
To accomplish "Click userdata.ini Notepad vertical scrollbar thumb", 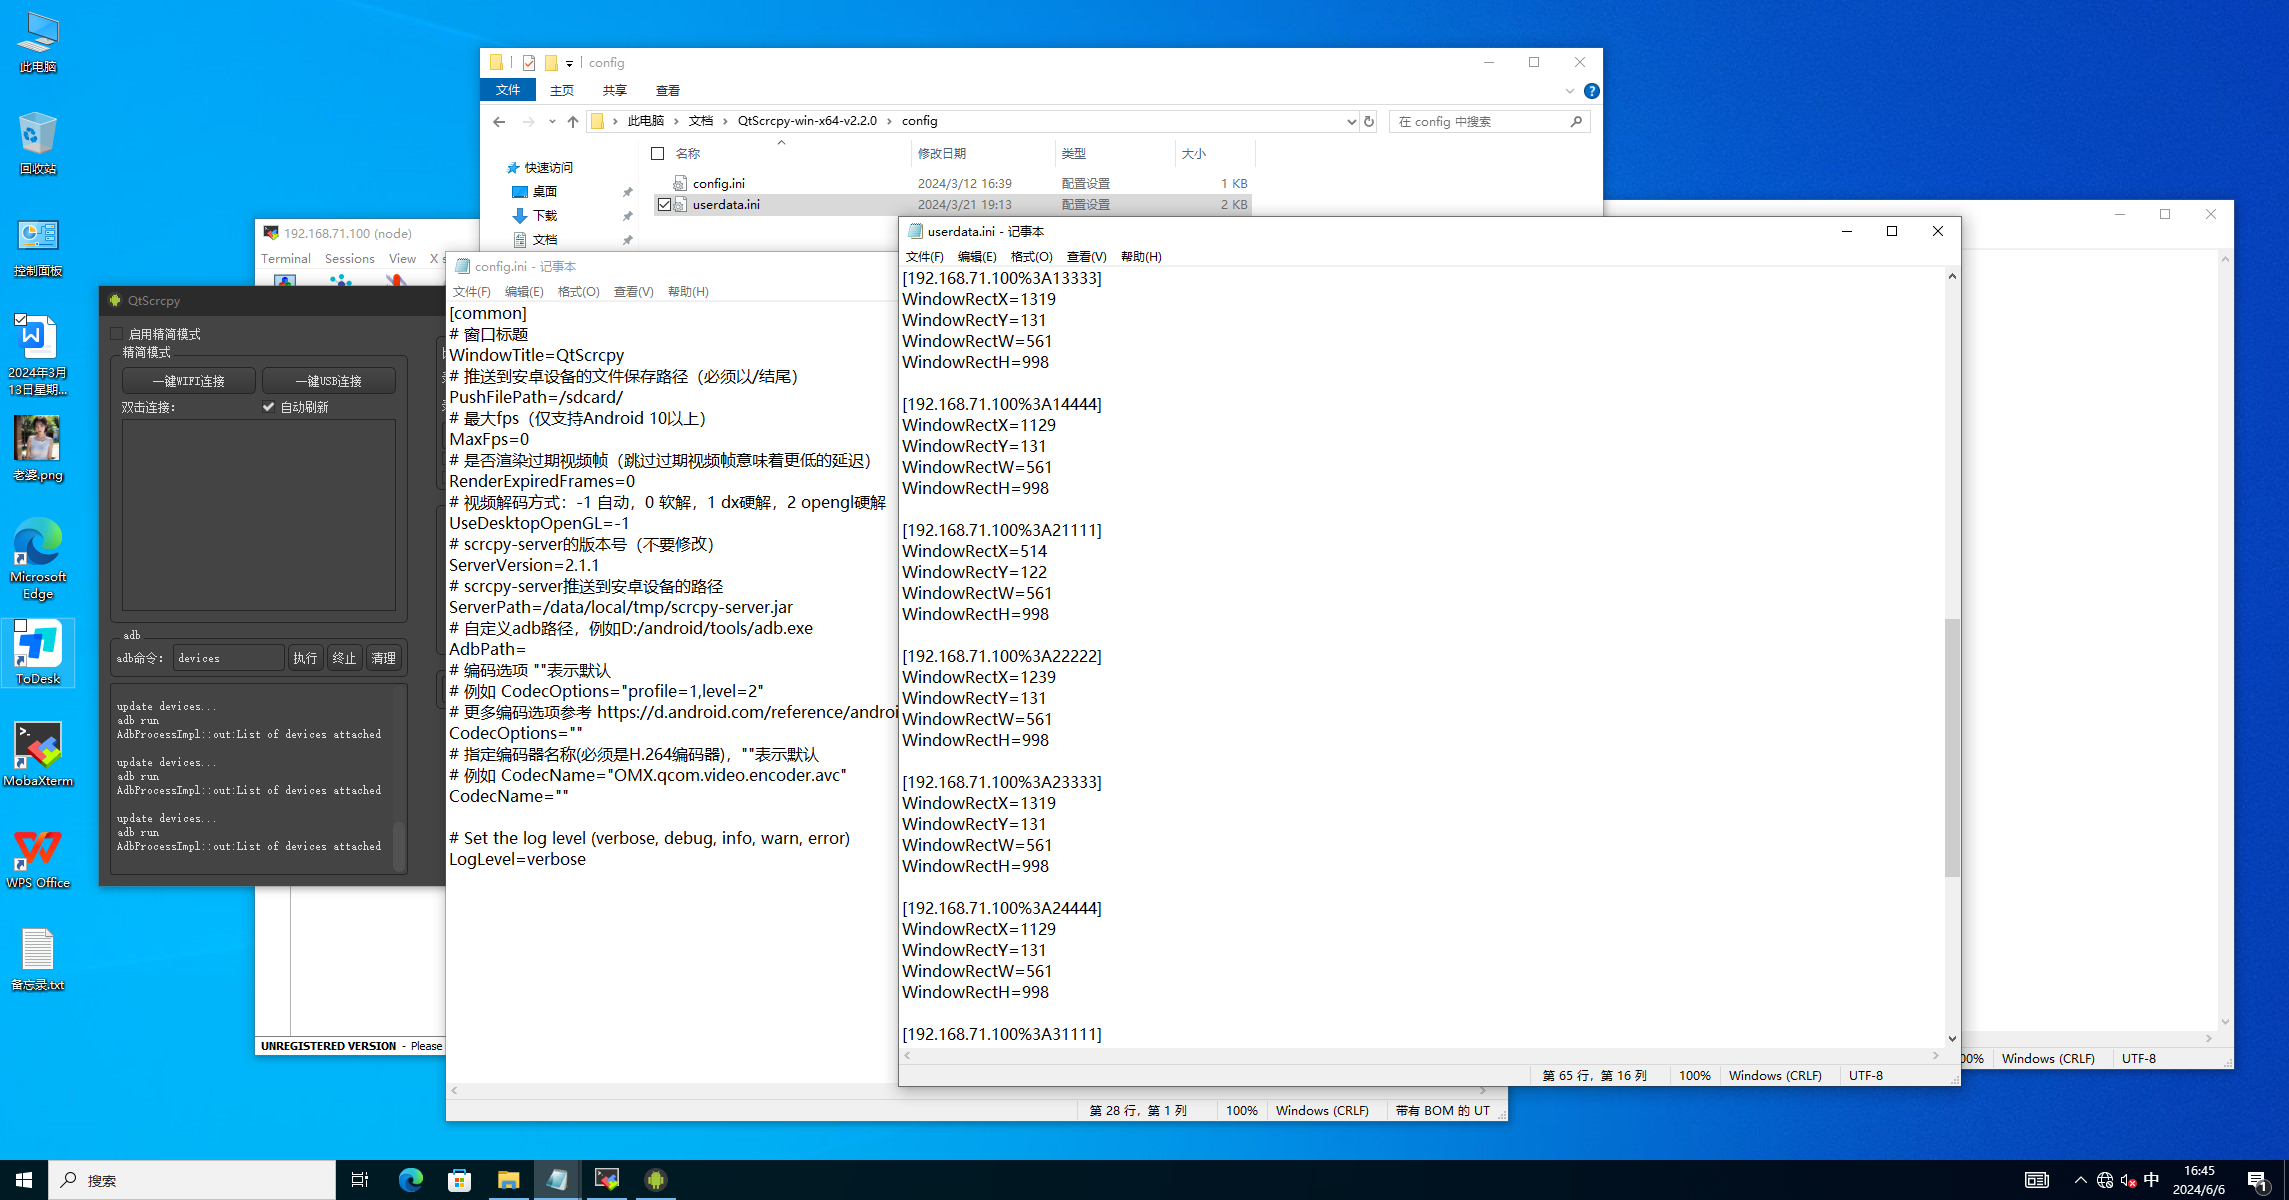I will (x=1951, y=748).
